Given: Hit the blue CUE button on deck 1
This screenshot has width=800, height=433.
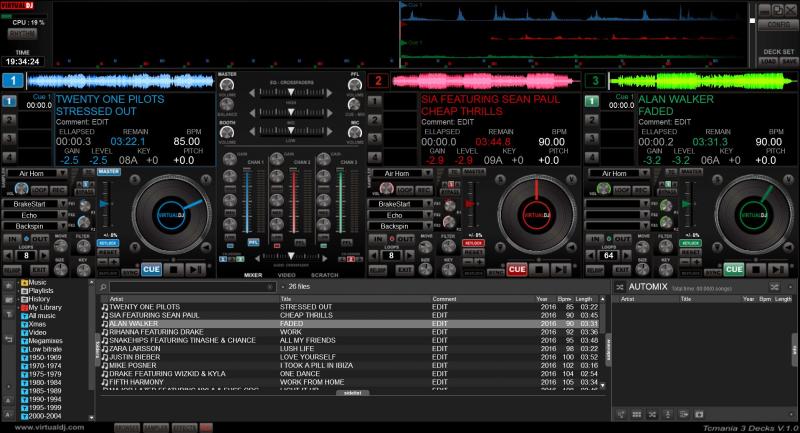Looking at the screenshot, I should (151, 269).
